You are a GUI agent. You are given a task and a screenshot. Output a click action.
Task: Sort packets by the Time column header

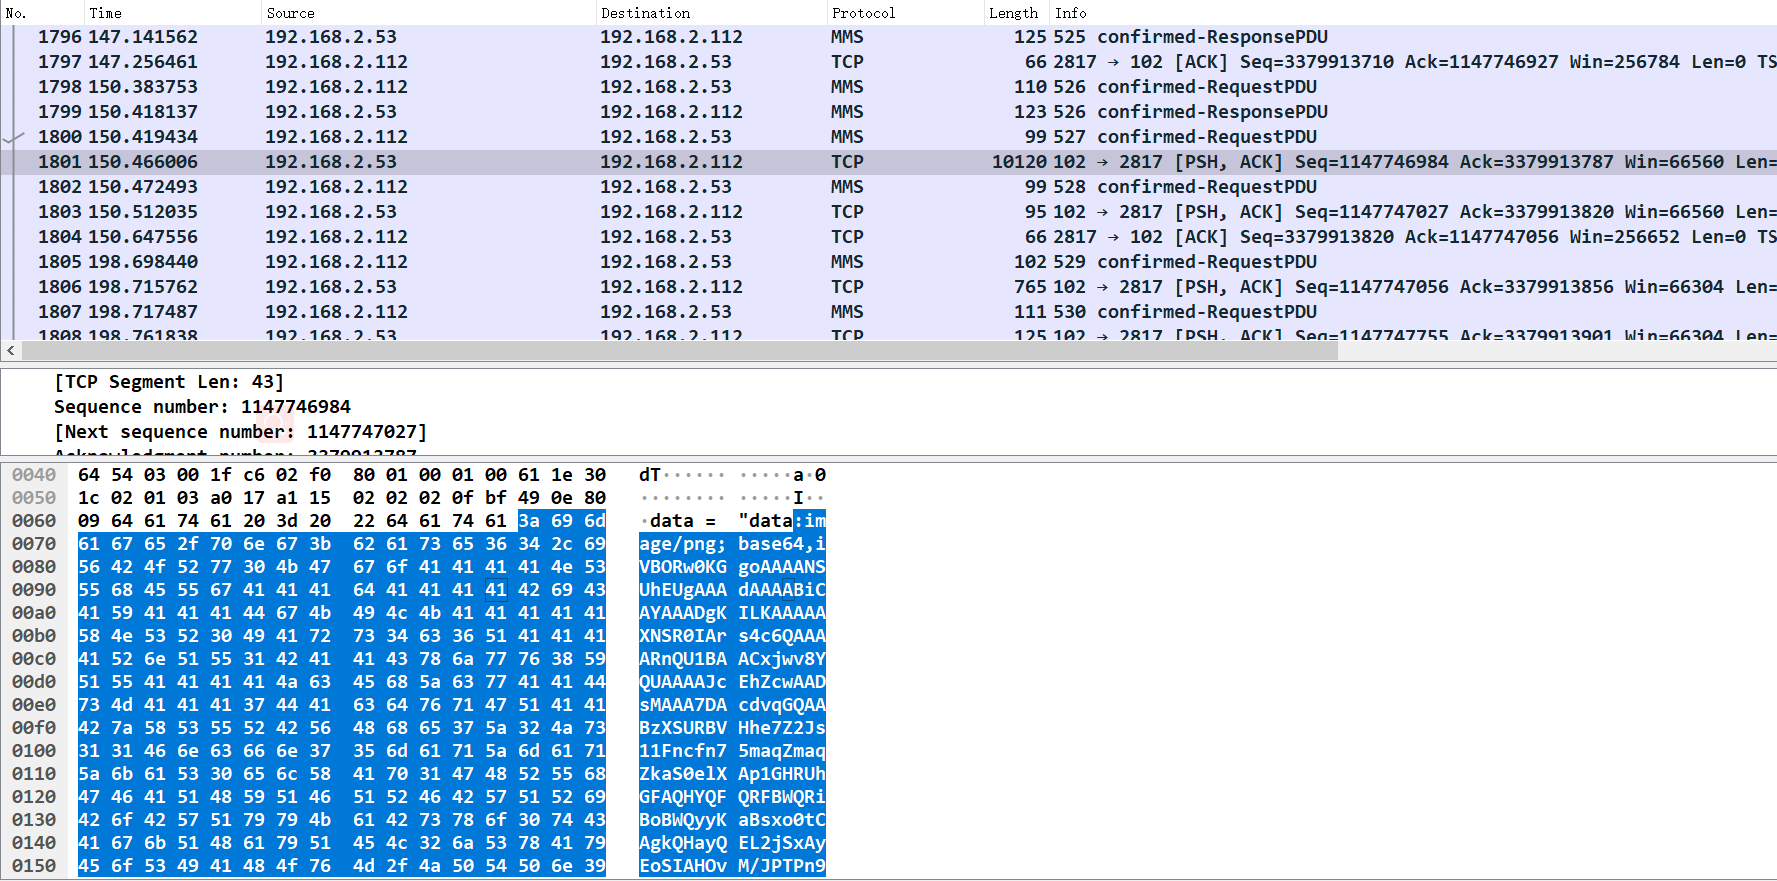point(105,13)
